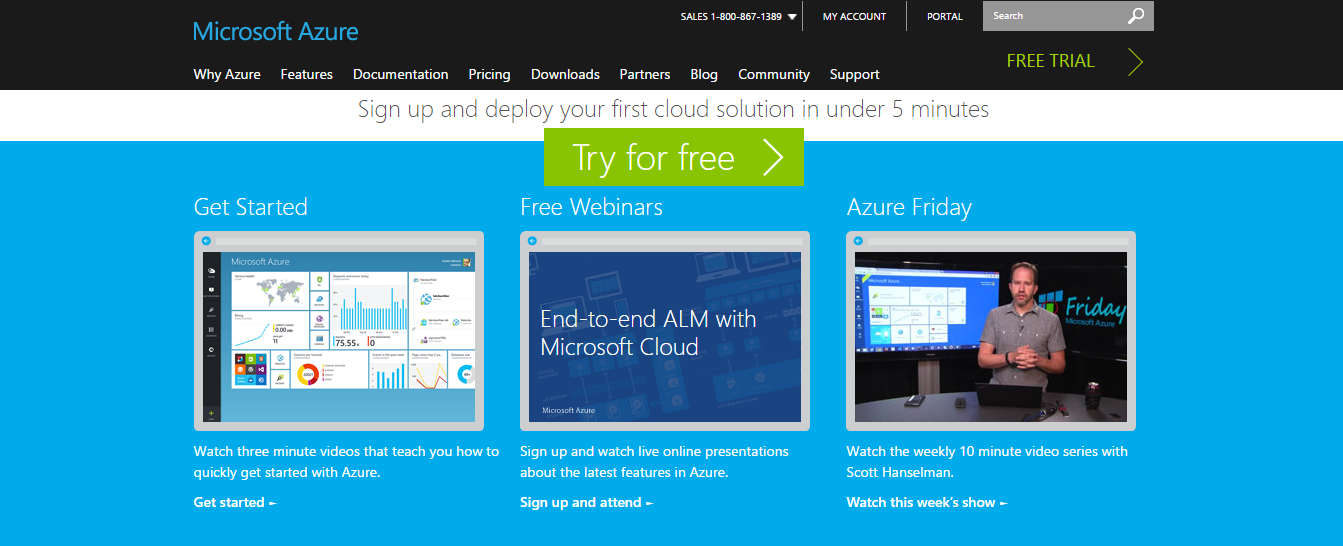The image size is (1343, 546).
Task: Click the arrow on Try for free button
Action: click(773, 157)
